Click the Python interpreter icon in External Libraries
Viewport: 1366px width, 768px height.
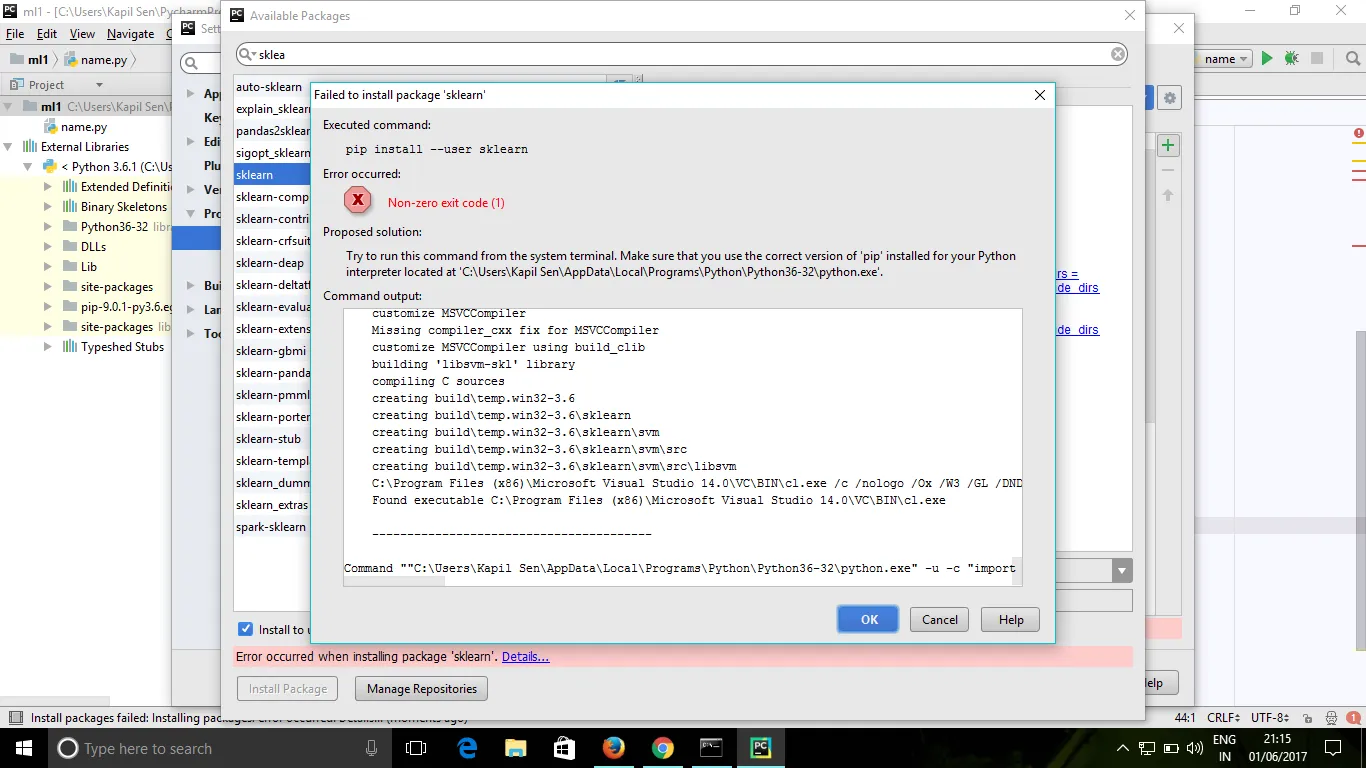(x=48, y=167)
